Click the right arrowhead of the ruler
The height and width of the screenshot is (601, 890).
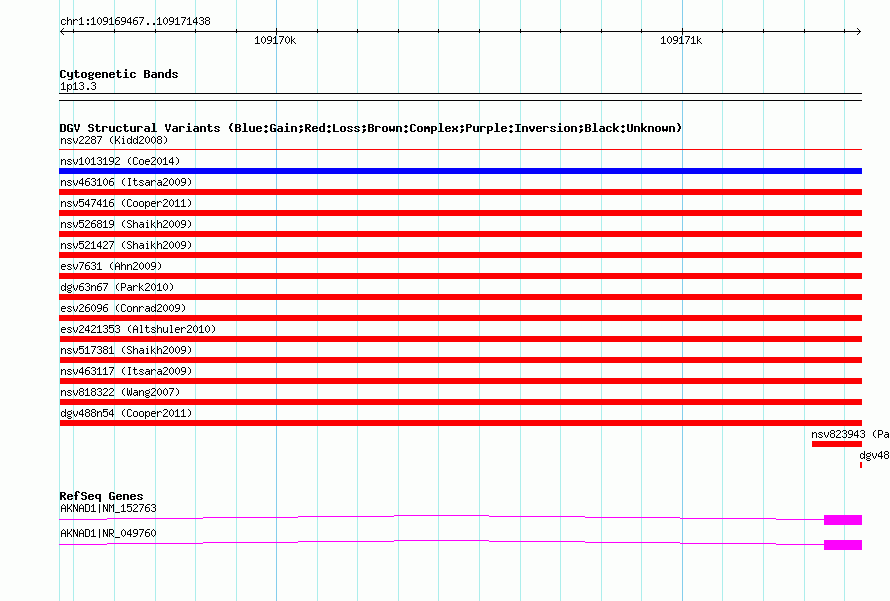(858, 31)
